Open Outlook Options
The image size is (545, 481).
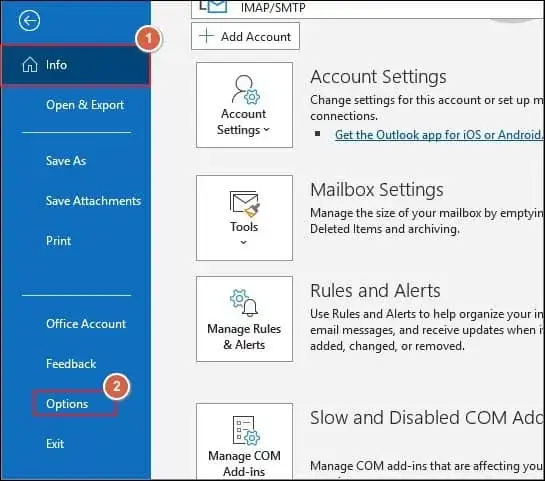67,404
